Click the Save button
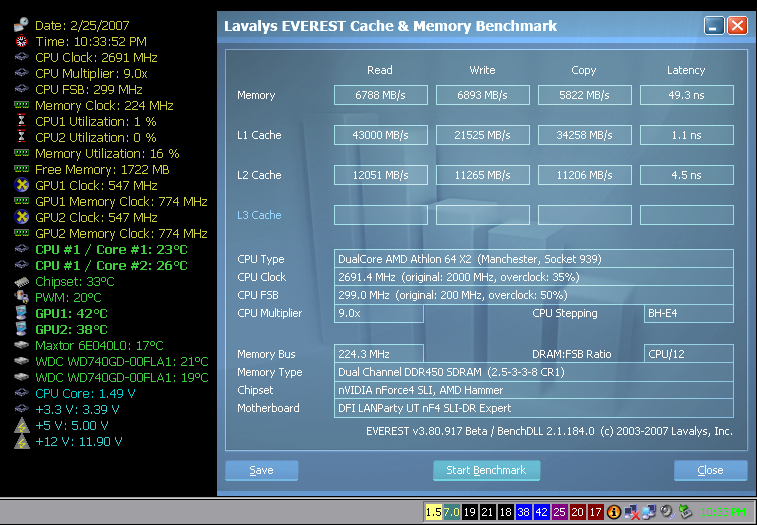This screenshot has height=525, width=757. [261, 470]
